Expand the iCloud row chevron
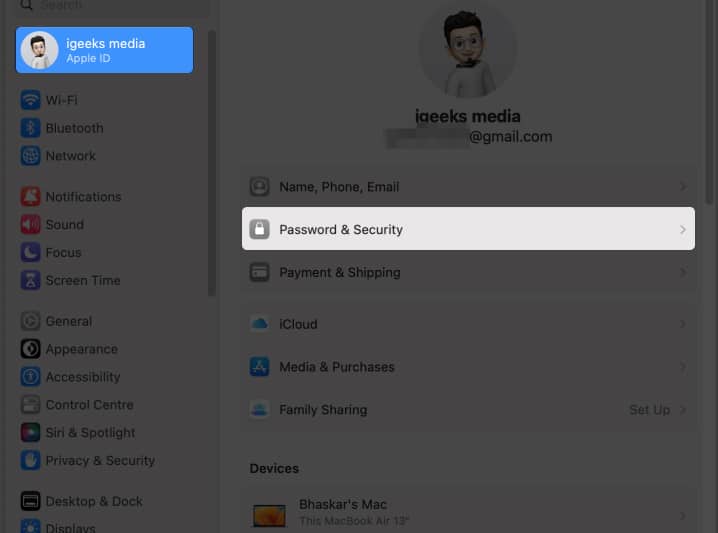The image size is (718, 533). coord(683,324)
